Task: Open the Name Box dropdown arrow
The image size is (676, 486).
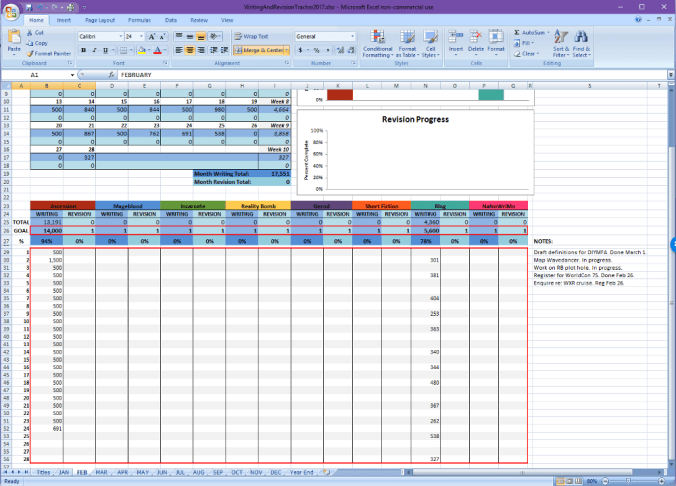Action: coord(71,75)
